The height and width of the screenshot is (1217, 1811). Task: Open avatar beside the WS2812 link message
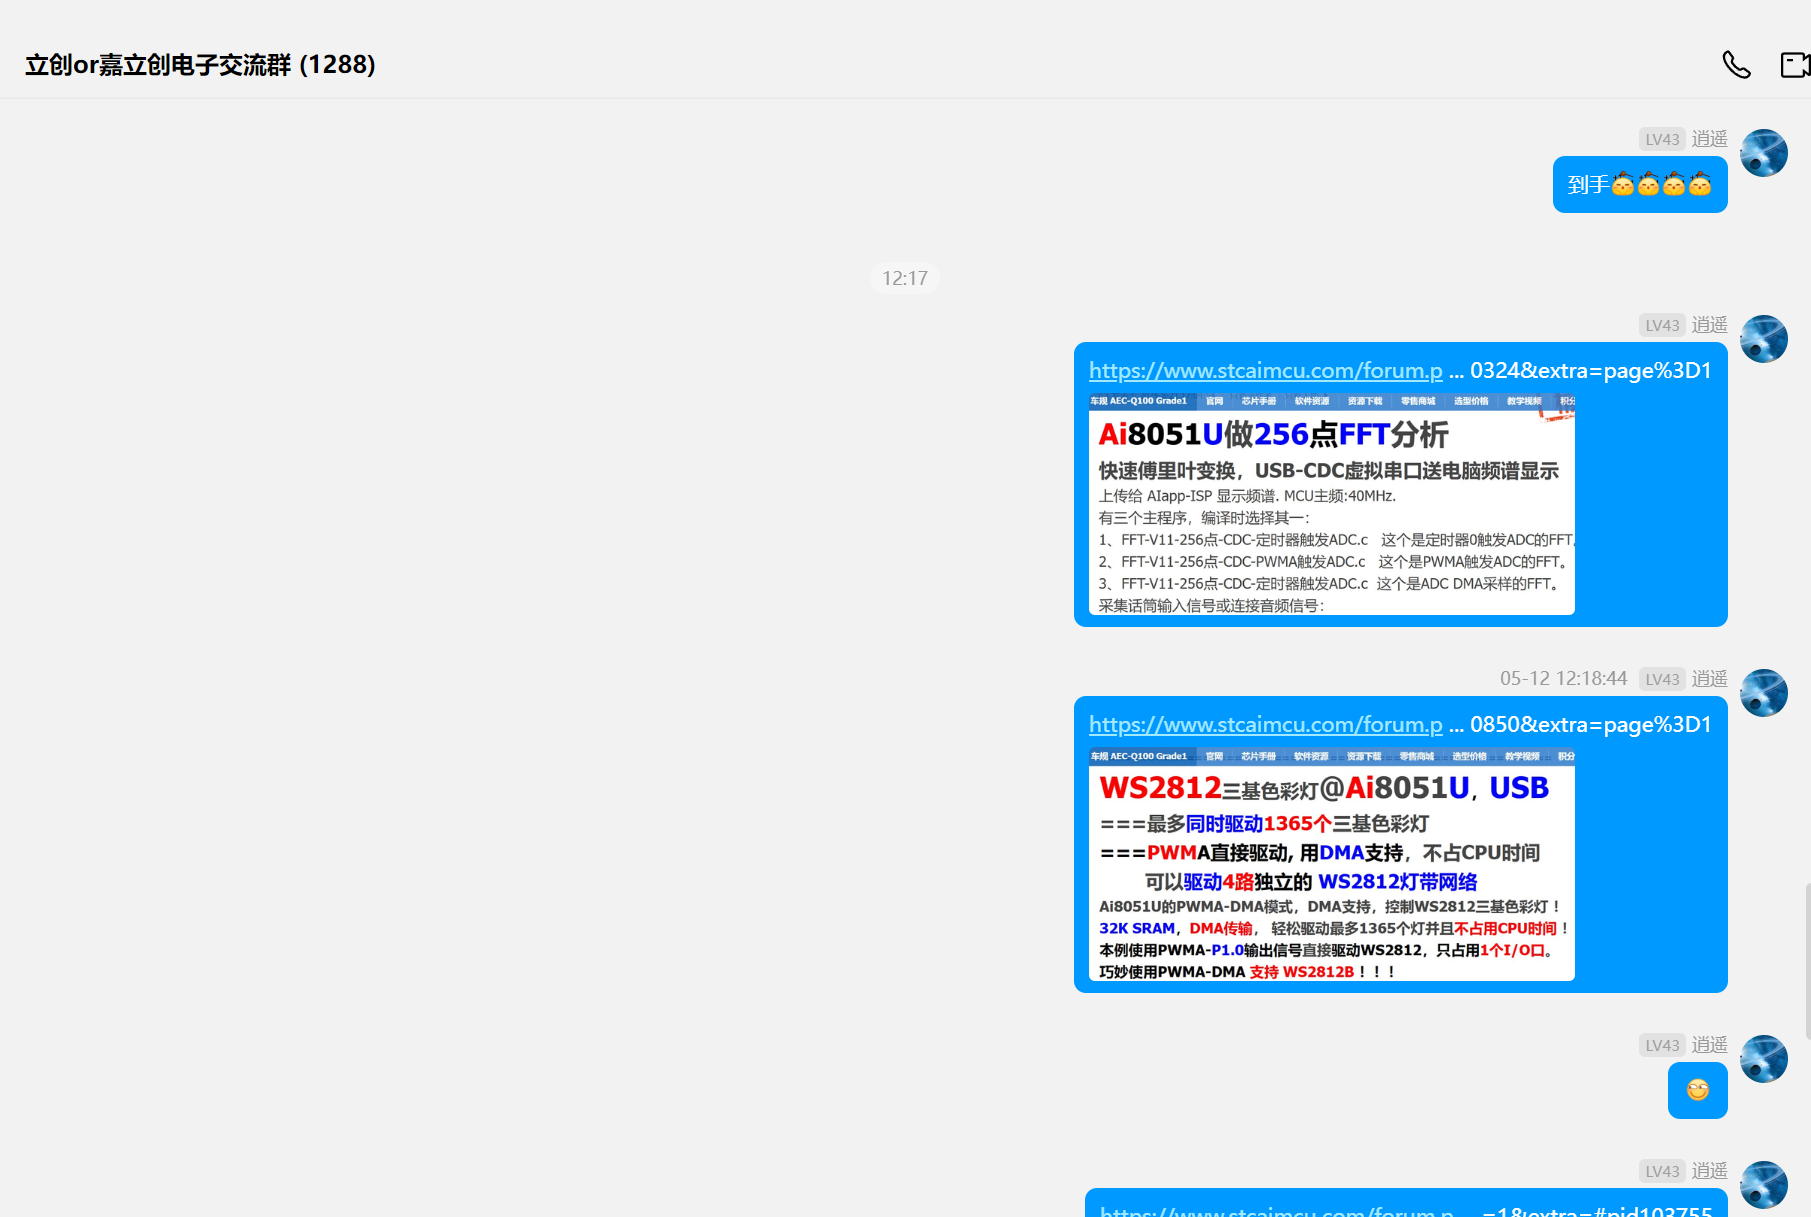(x=1764, y=693)
